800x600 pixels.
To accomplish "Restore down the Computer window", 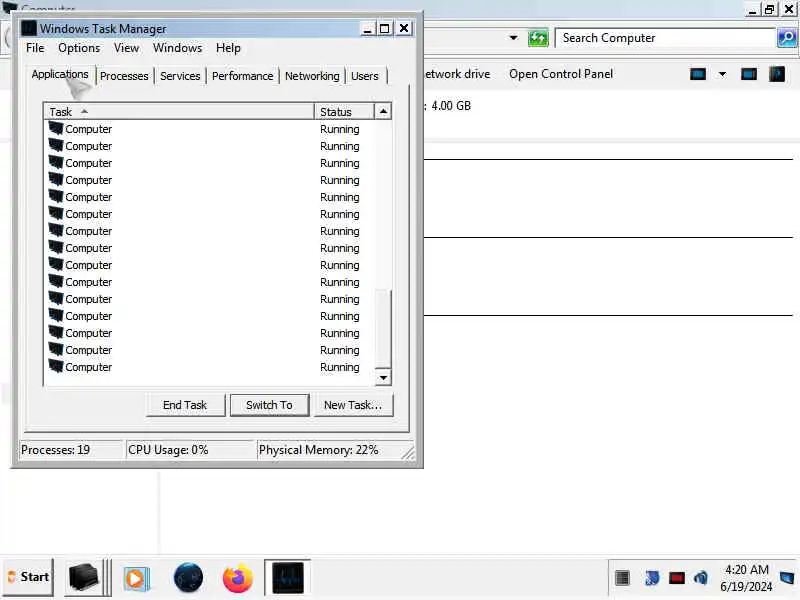I will [x=769, y=9].
